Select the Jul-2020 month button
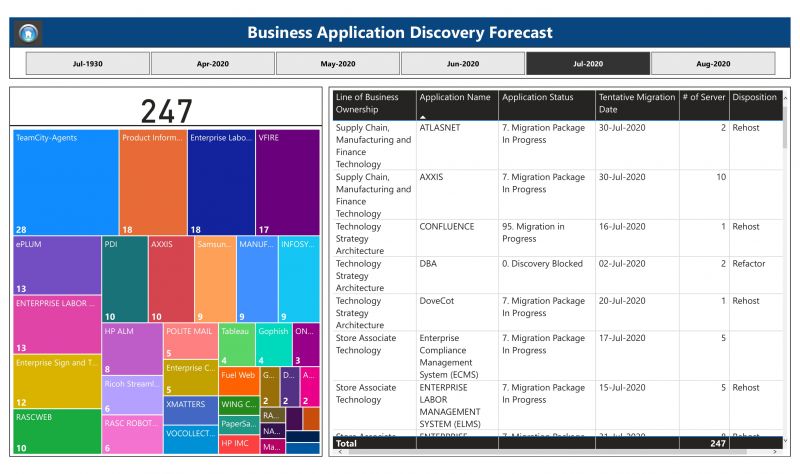This screenshot has width=800, height=474. click(x=588, y=64)
